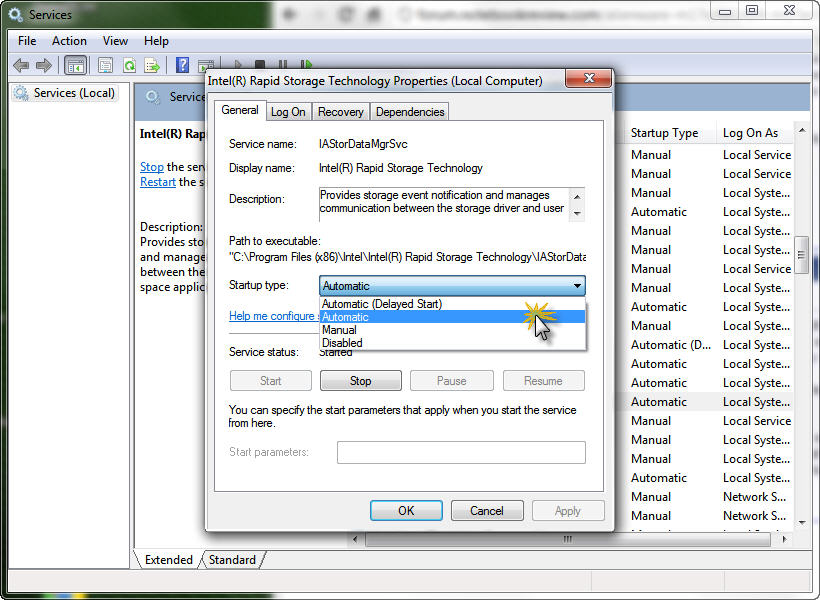The width and height of the screenshot is (820, 600).
Task: Toggle the Show/Hide Console Tree toolbar icon
Action: click(75, 65)
